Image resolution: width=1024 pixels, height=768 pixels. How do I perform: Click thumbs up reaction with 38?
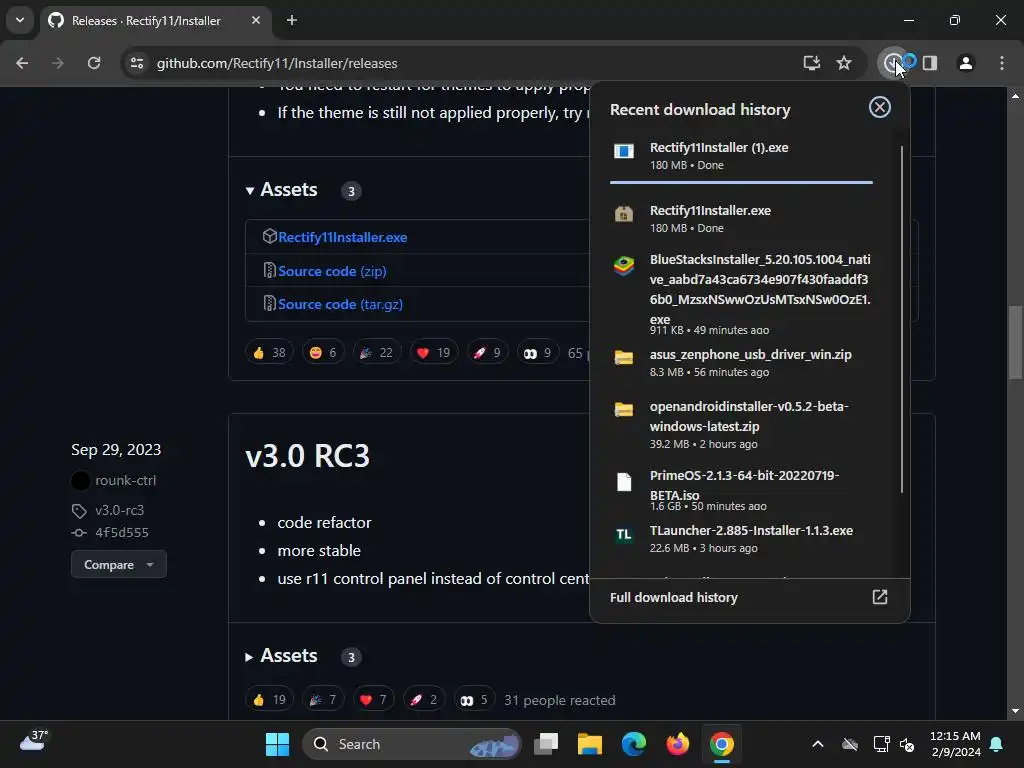[269, 353]
